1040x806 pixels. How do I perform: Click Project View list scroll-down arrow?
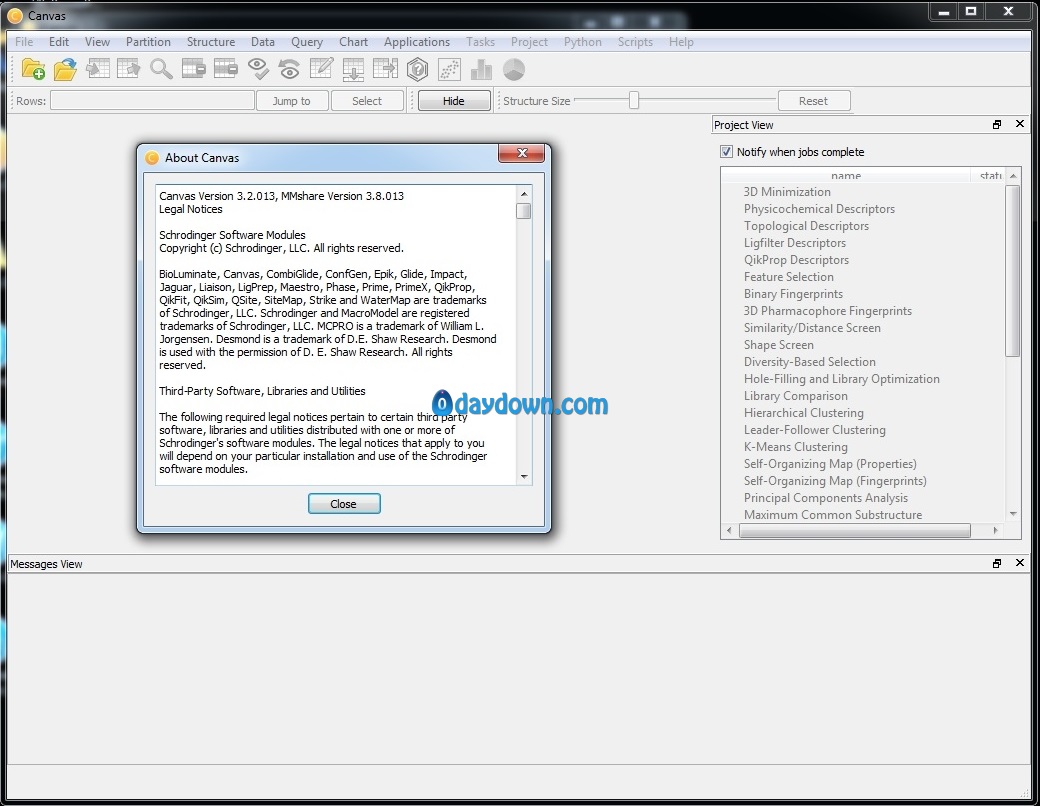pyautogui.click(x=1013, y=514)
